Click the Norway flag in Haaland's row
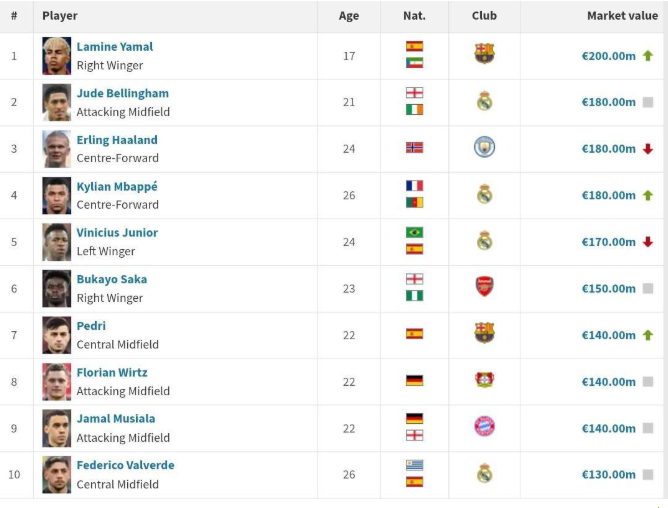Image resolution: width=668 pixels, height=508 pixels. (414, 147)
